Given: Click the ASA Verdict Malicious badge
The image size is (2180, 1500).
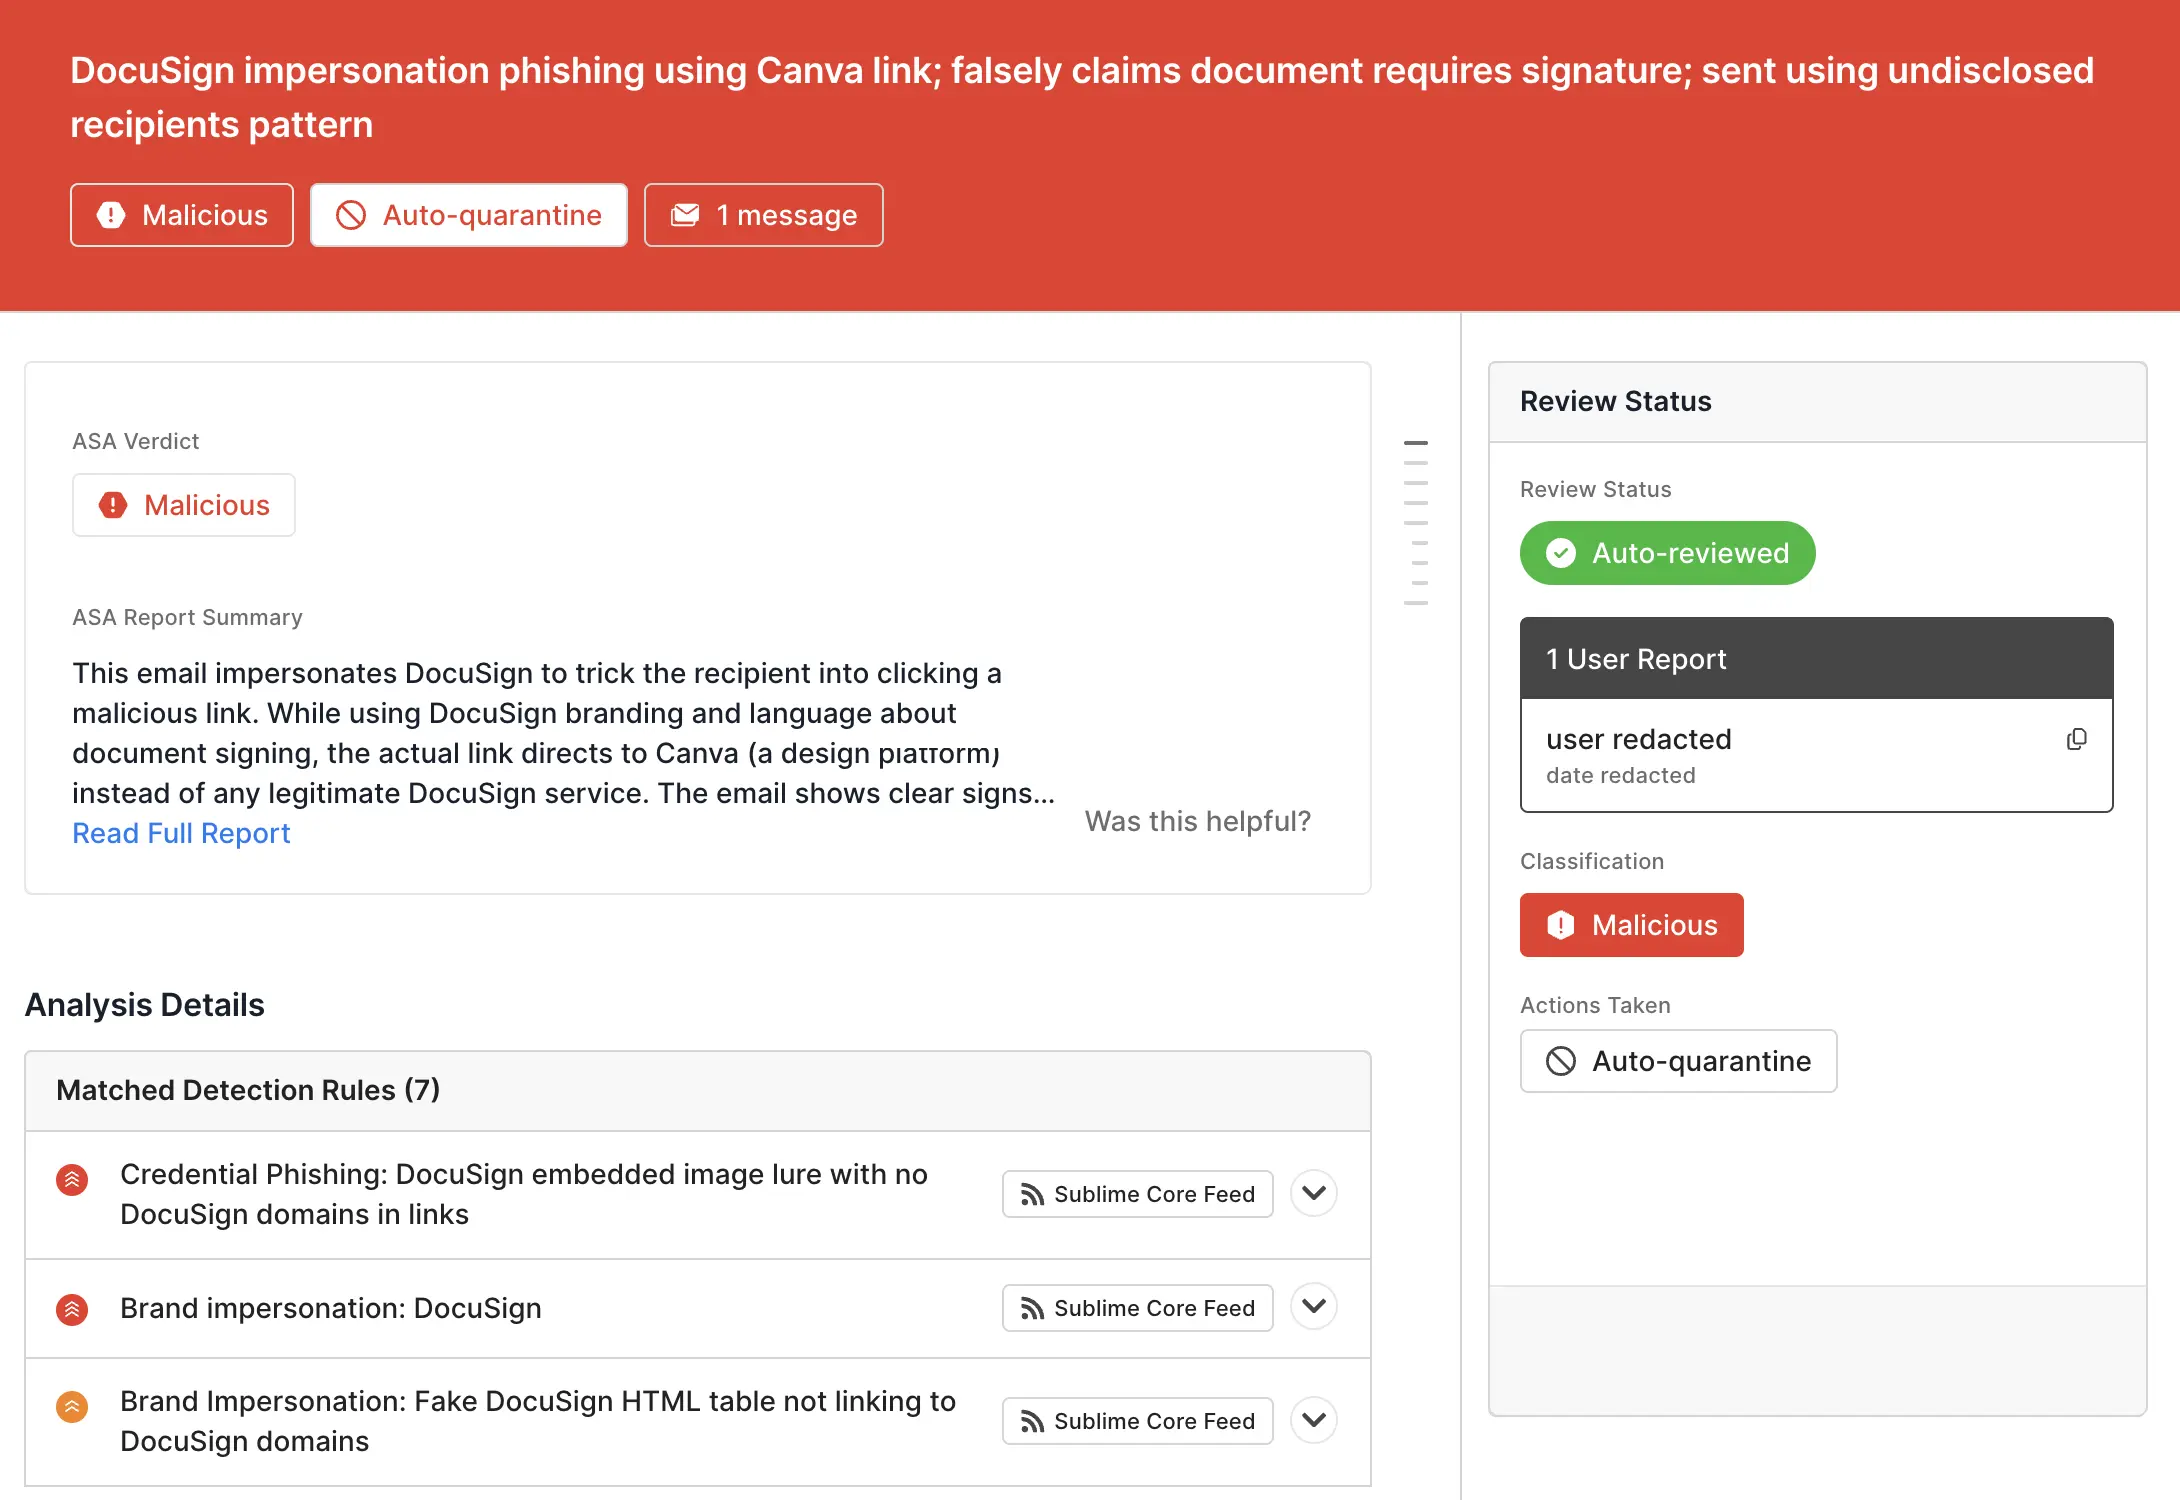Looking at the screenshot, I should (x=184, y=505).
